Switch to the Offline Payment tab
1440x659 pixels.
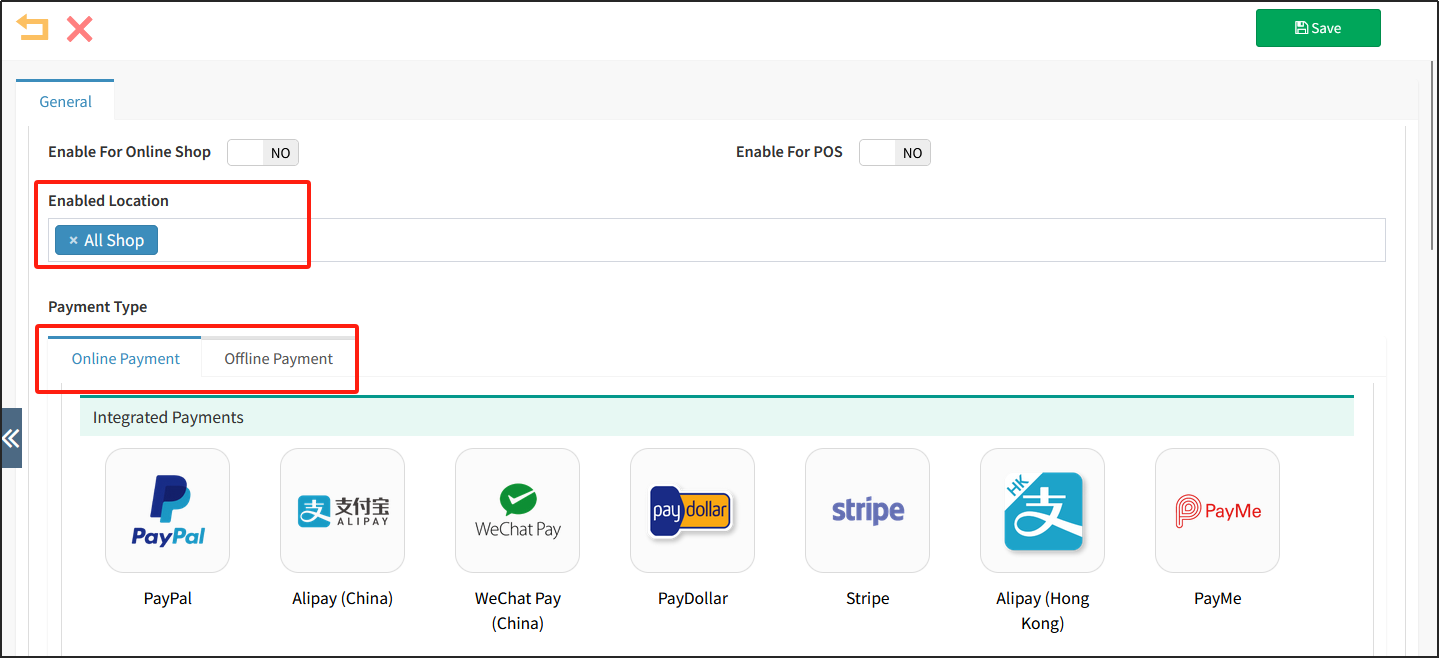278,358
